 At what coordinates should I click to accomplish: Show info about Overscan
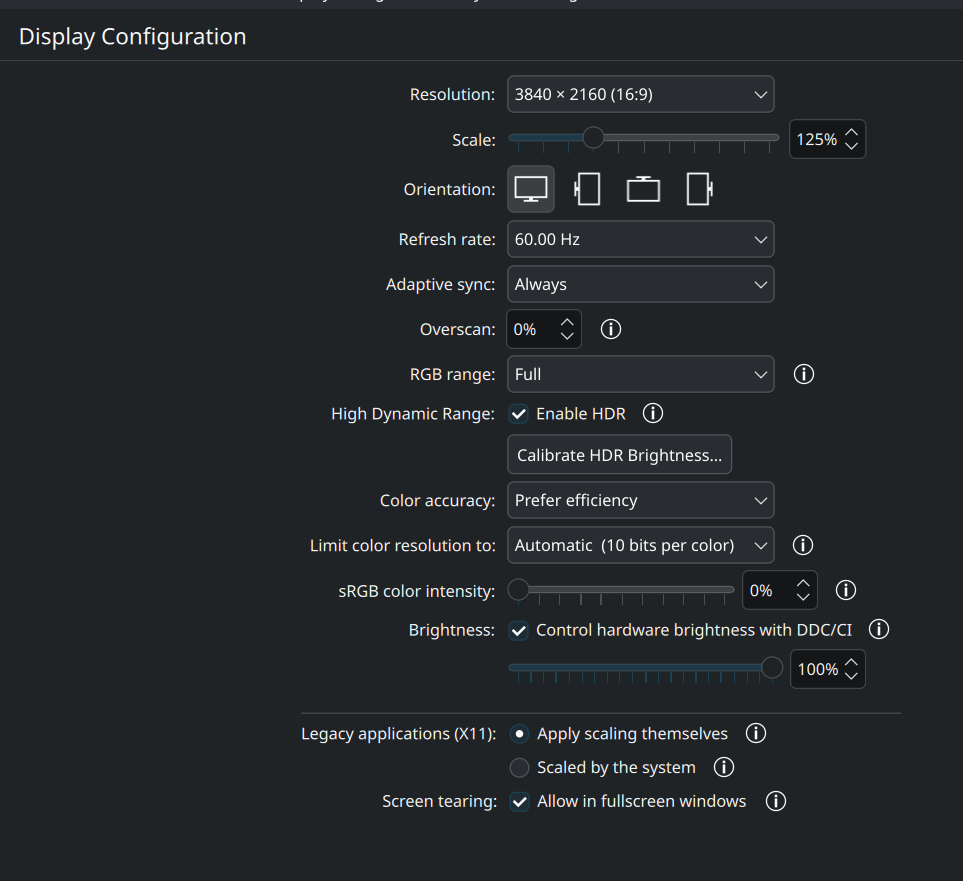(610, 329)
